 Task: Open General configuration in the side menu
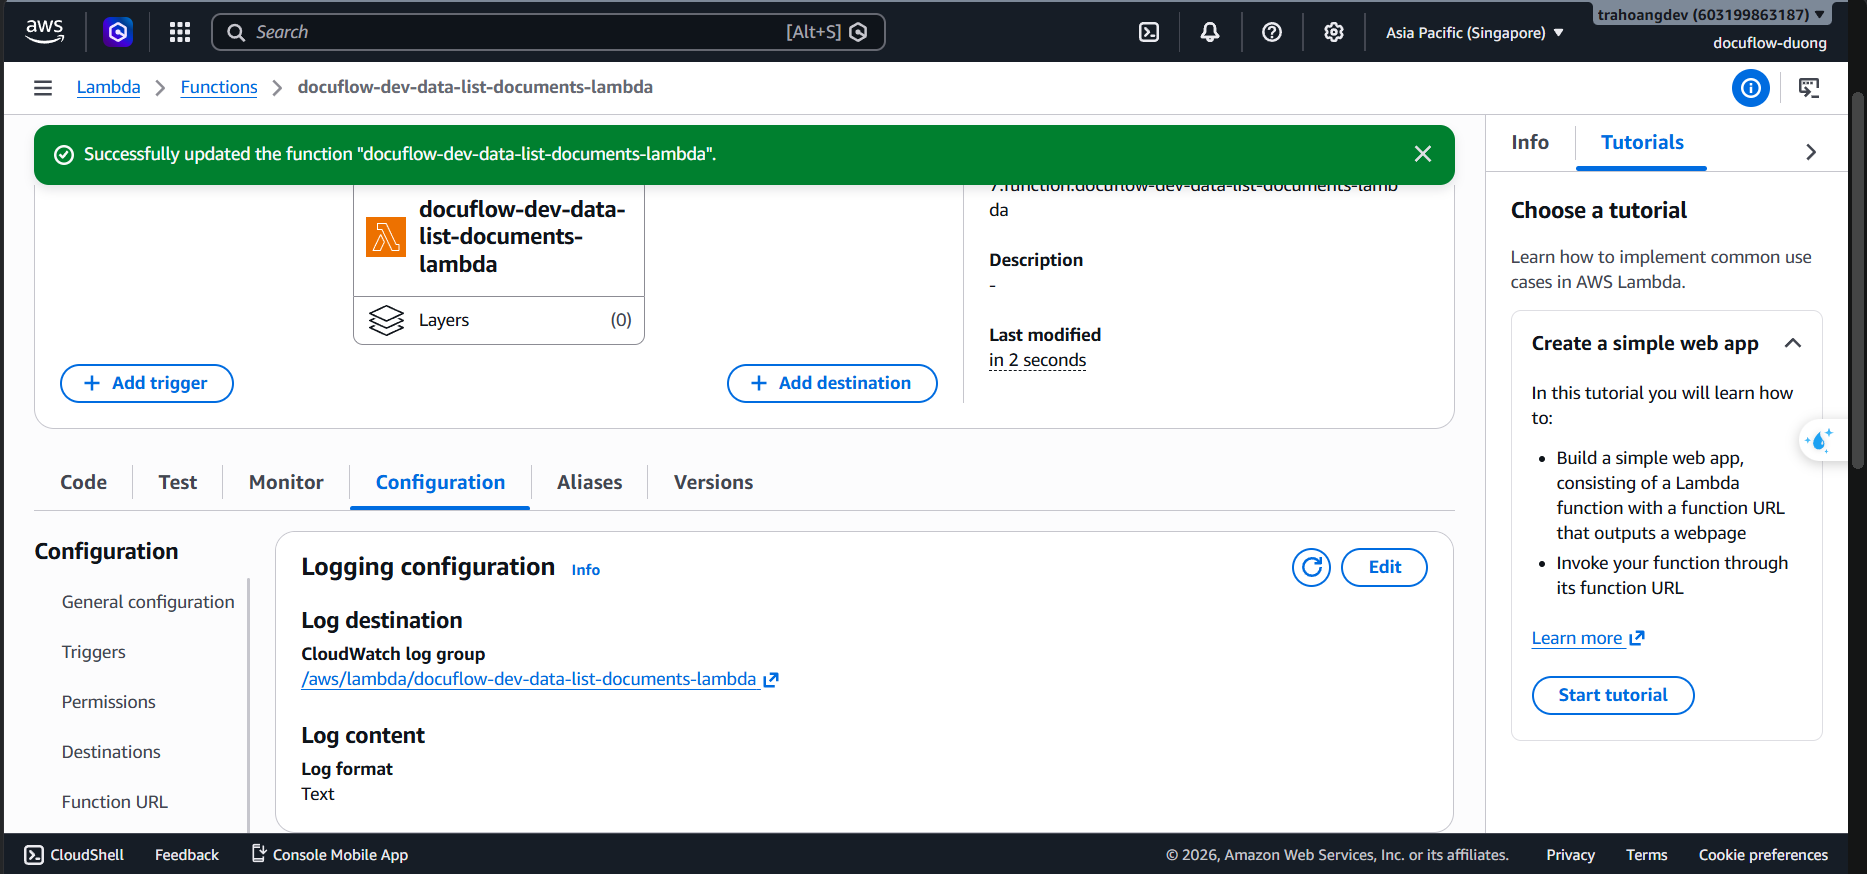click(x=148, y=602)
